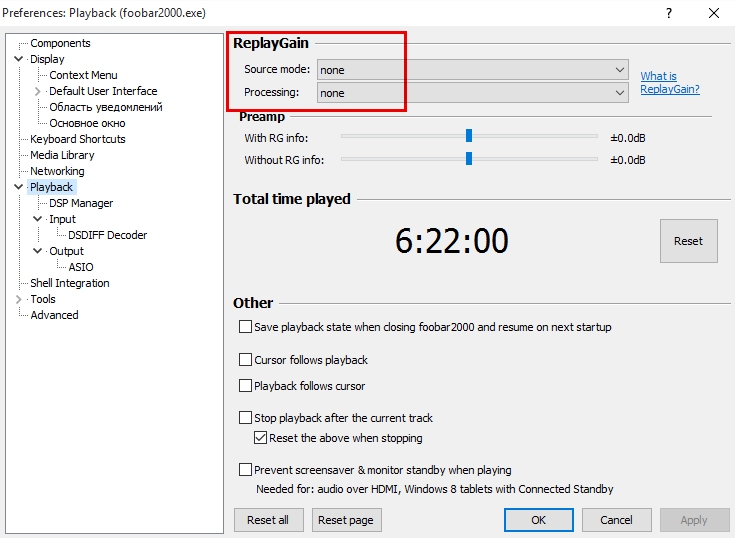
Task: Expand the Tools tree node
Action: (19, 299)
